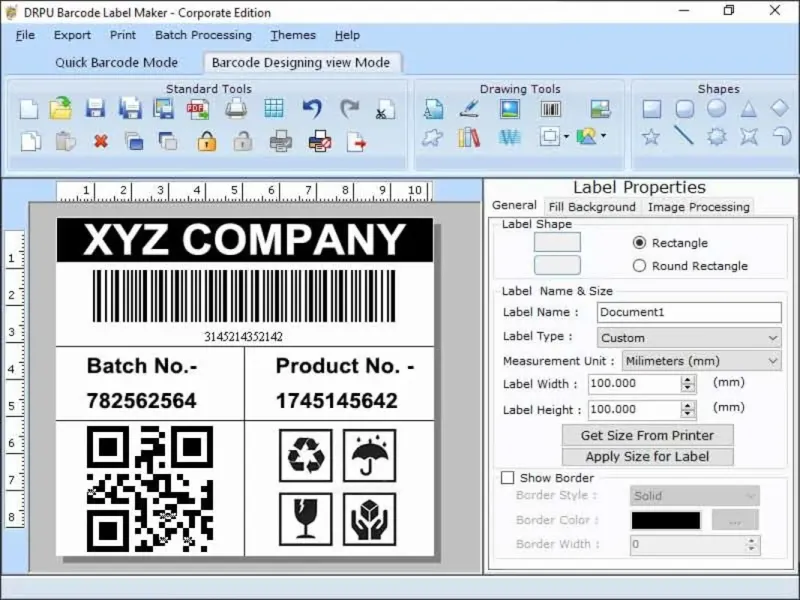Draw a rounded rectangle shape
Screen dimensions: 800x600
click(x=684, y=109)
